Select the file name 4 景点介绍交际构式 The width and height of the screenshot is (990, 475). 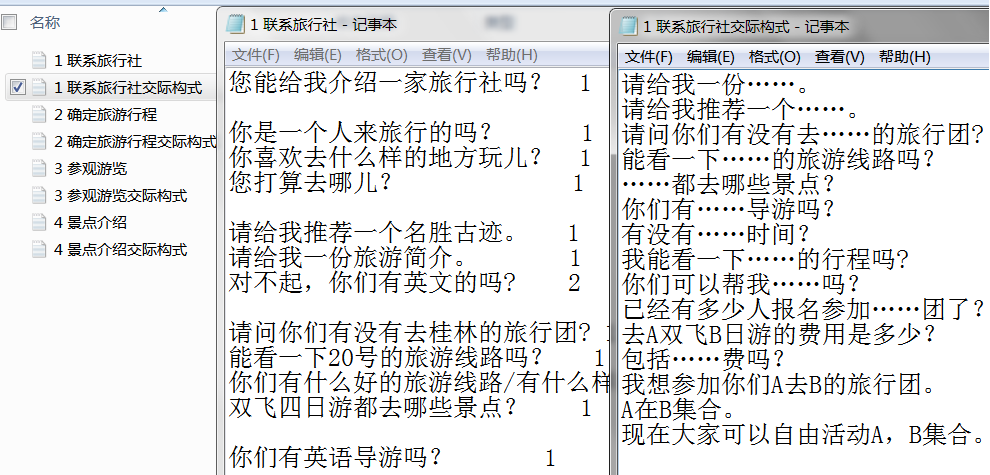click(x=120, y=250)
